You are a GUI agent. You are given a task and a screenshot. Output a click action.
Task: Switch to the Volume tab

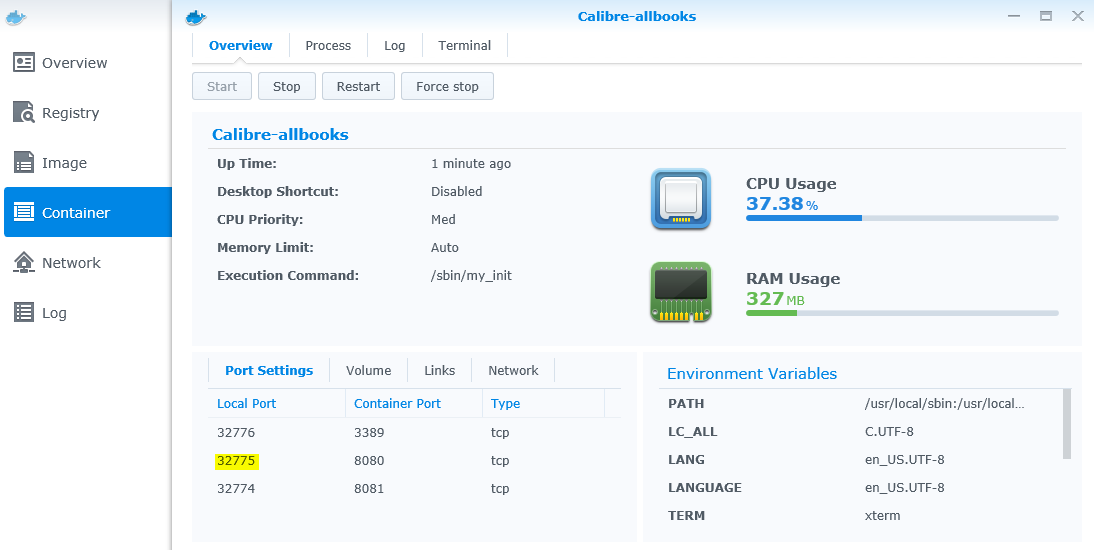point(368,371)
